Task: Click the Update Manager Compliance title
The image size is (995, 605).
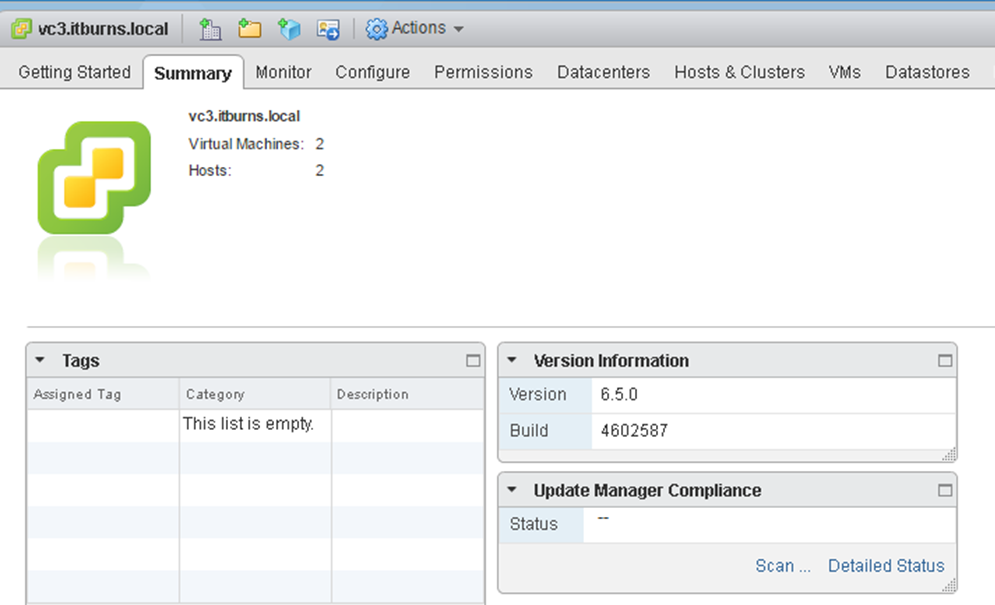Action: click(x=647, y=490)
